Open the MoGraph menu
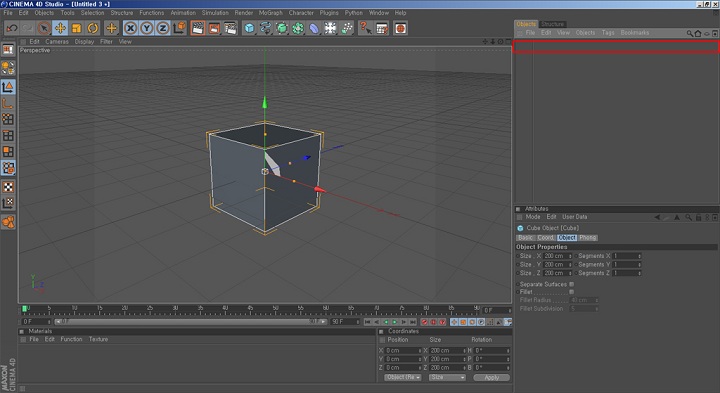 point(270,13)
